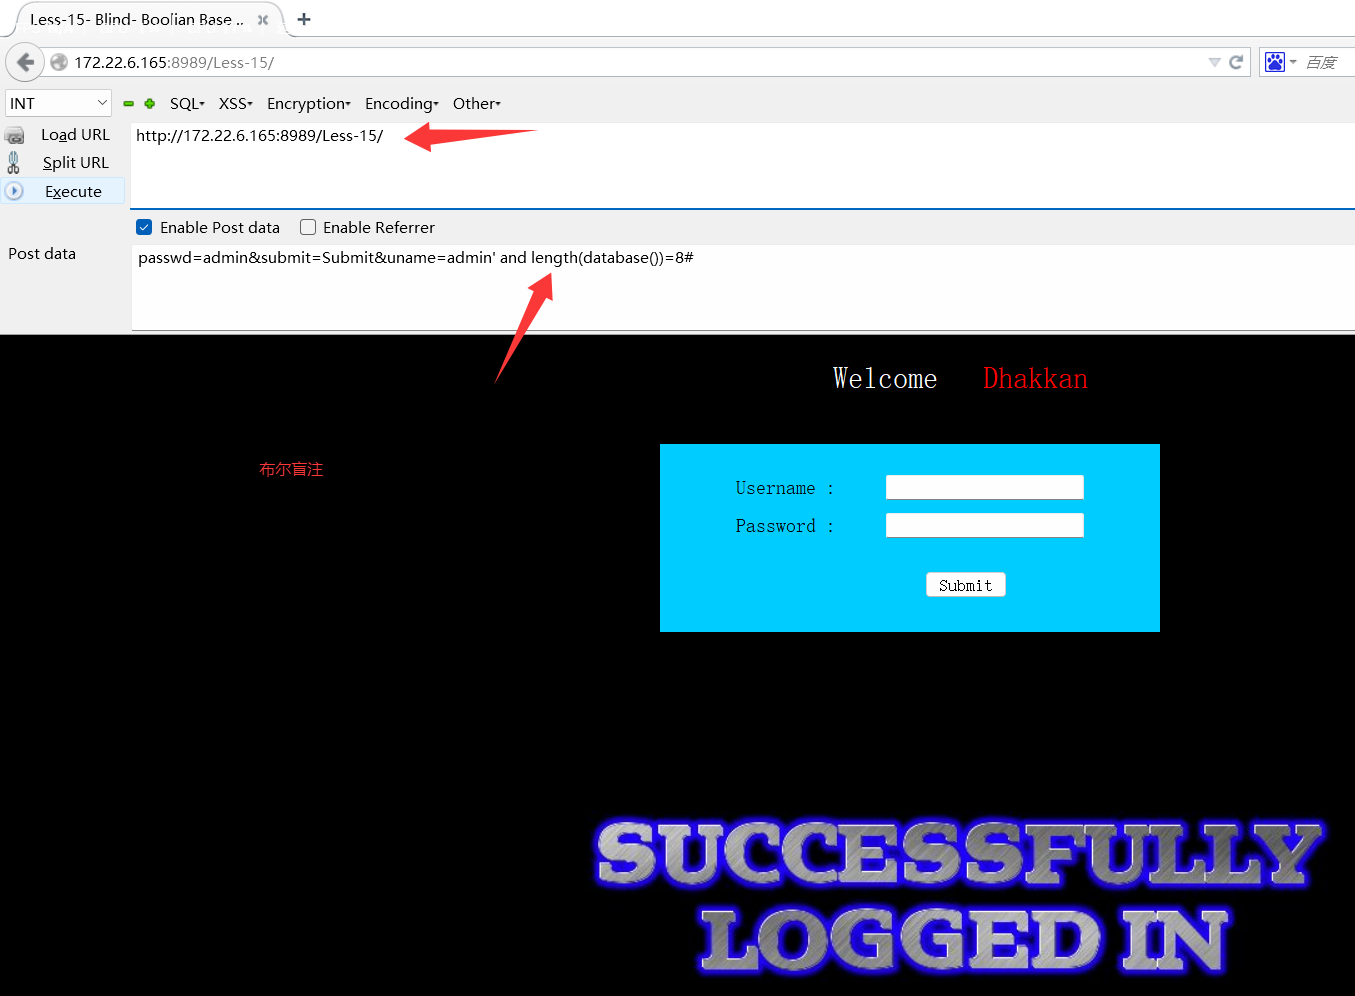The width and height of the screenshot is (1355, 996).
Task: Toggle Enable Post data checkbox
Action: [144, 227]
